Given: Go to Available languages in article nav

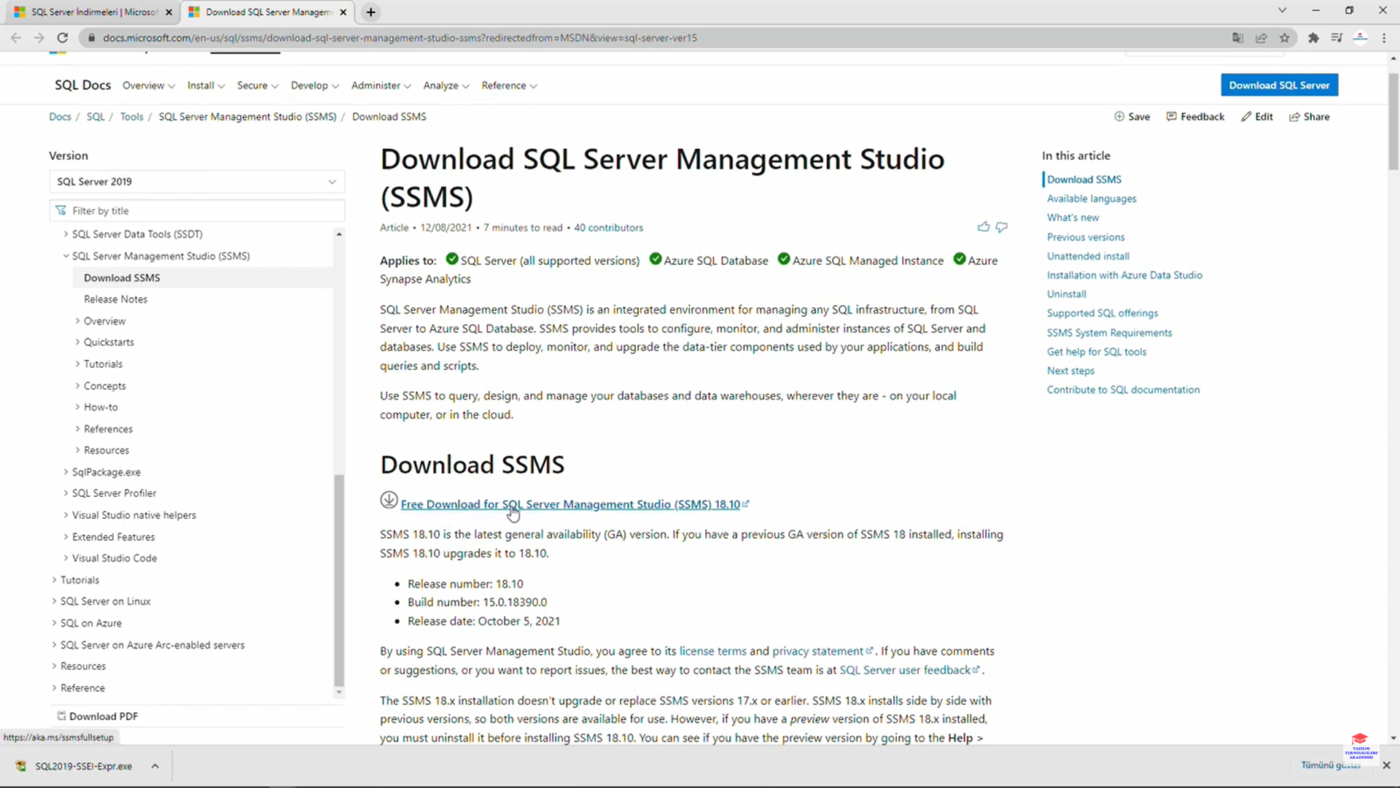Looking at the screenshot, I should click(1091, 199).
